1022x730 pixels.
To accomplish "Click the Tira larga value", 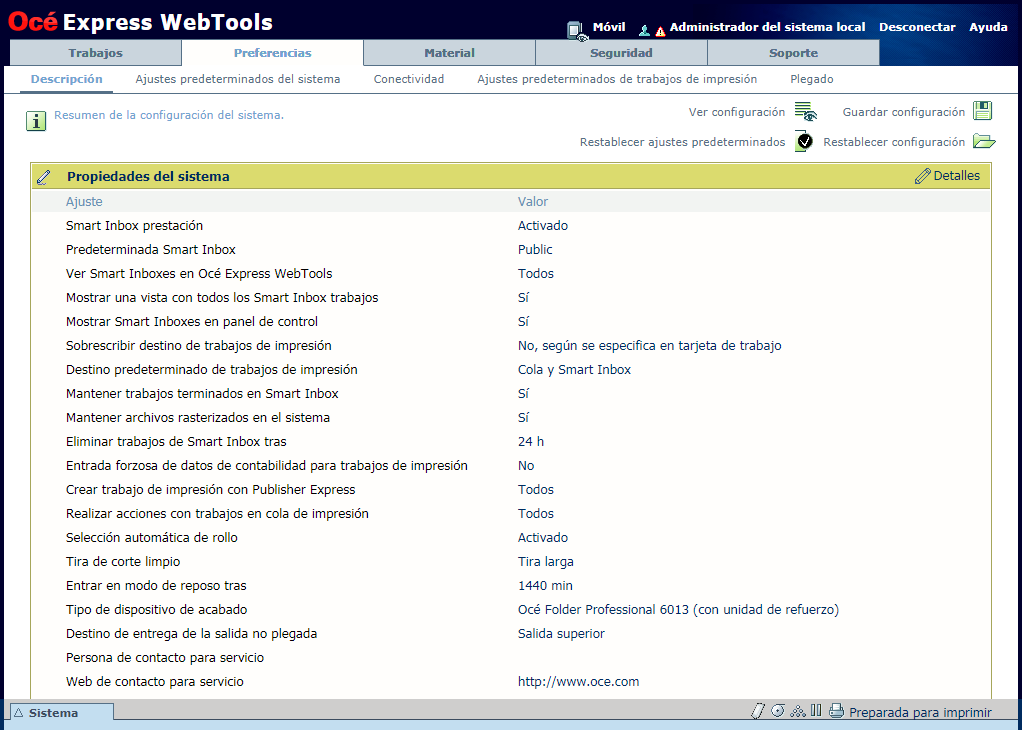I will point(546,562).
